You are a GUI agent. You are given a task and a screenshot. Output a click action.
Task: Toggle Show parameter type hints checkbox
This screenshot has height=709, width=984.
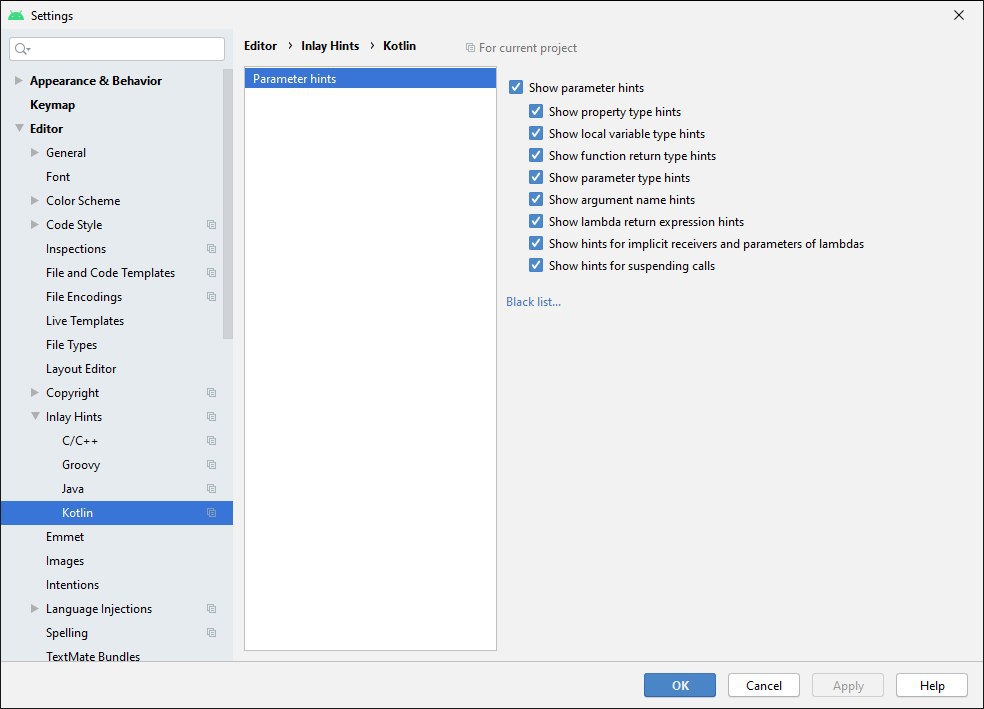536,177
